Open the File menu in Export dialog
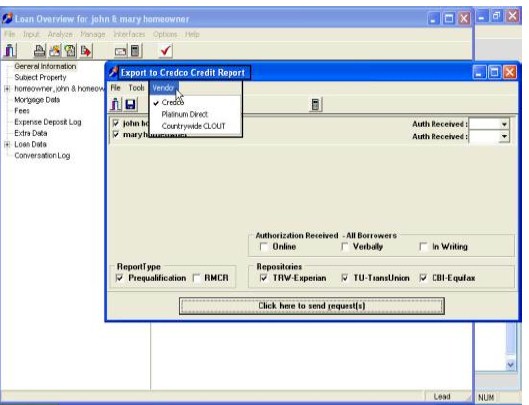Screen dimensions: 529x405 115,88
